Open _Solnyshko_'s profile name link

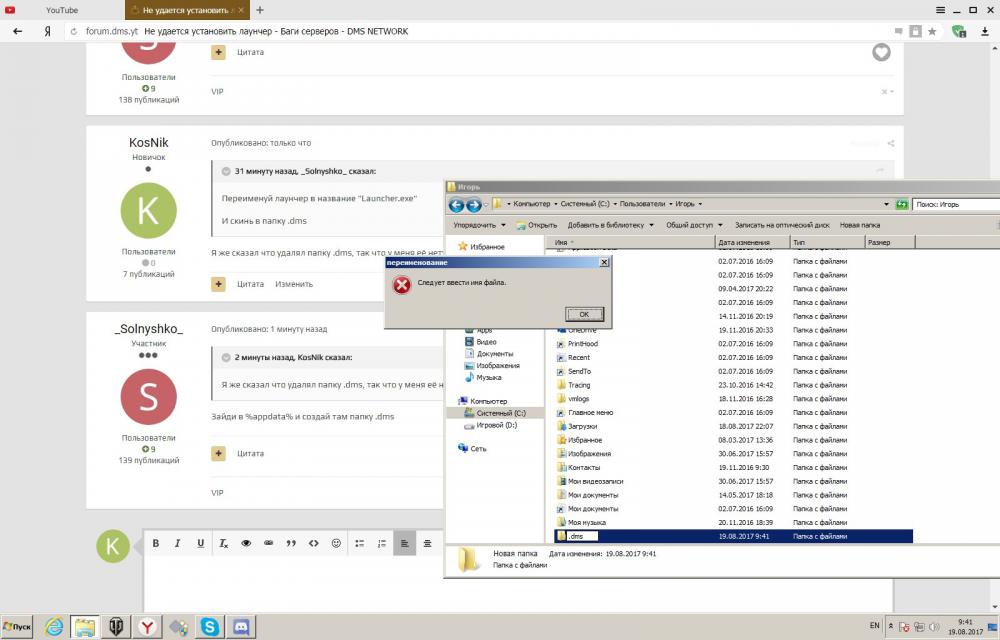[149, 329]
